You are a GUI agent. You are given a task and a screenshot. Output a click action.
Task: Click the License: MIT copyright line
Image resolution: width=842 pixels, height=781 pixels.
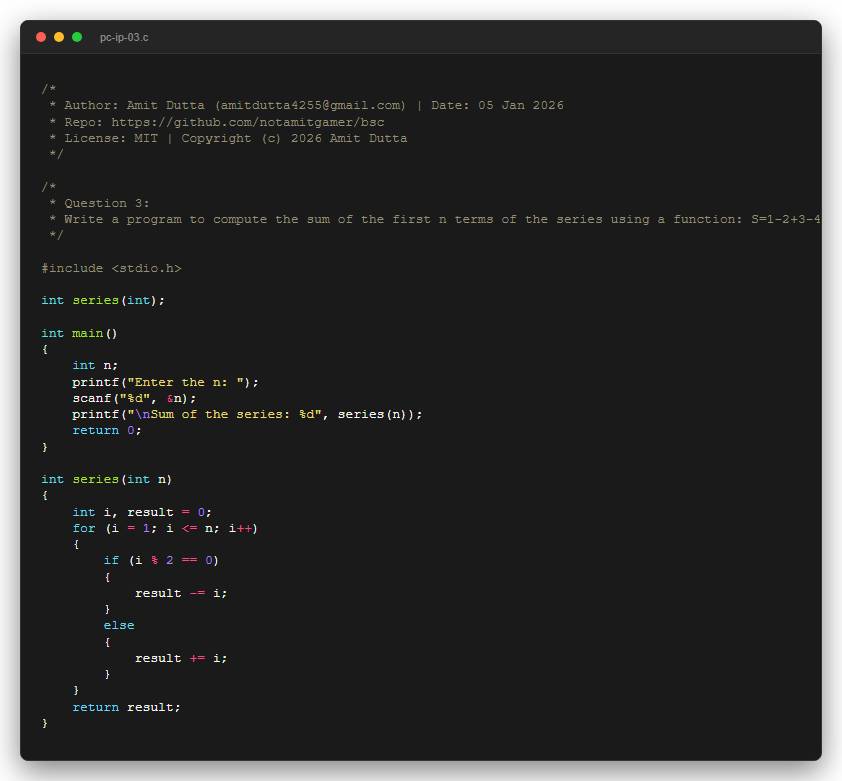pos(228,138)
